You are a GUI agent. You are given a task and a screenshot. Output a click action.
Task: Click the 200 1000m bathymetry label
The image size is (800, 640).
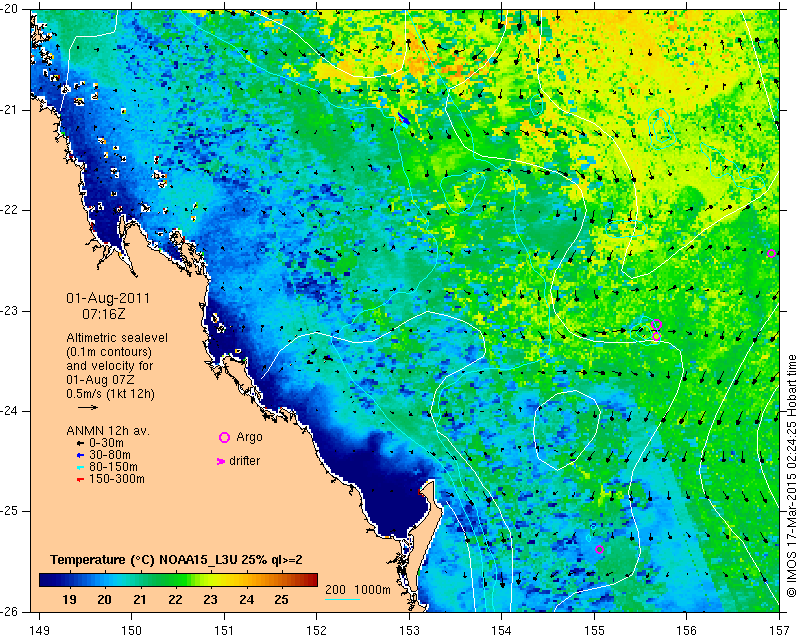358,590
